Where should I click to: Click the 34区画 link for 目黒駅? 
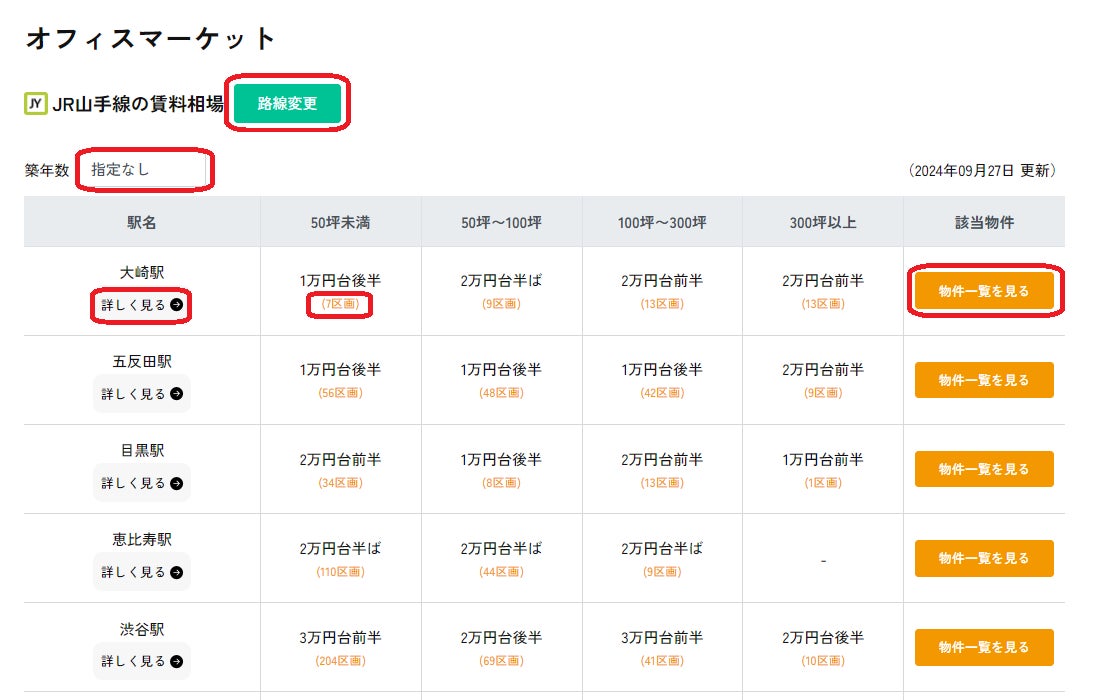(x=340, y=483)
